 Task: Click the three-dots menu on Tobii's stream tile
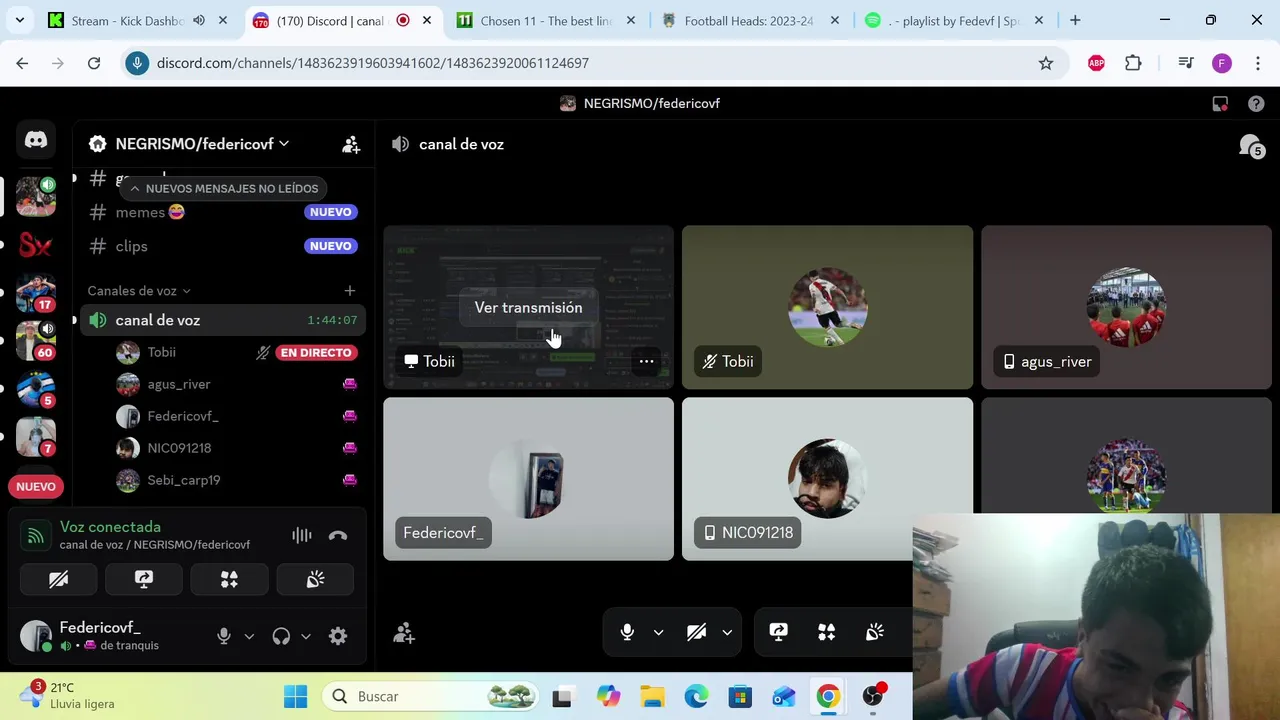[647, 361]
